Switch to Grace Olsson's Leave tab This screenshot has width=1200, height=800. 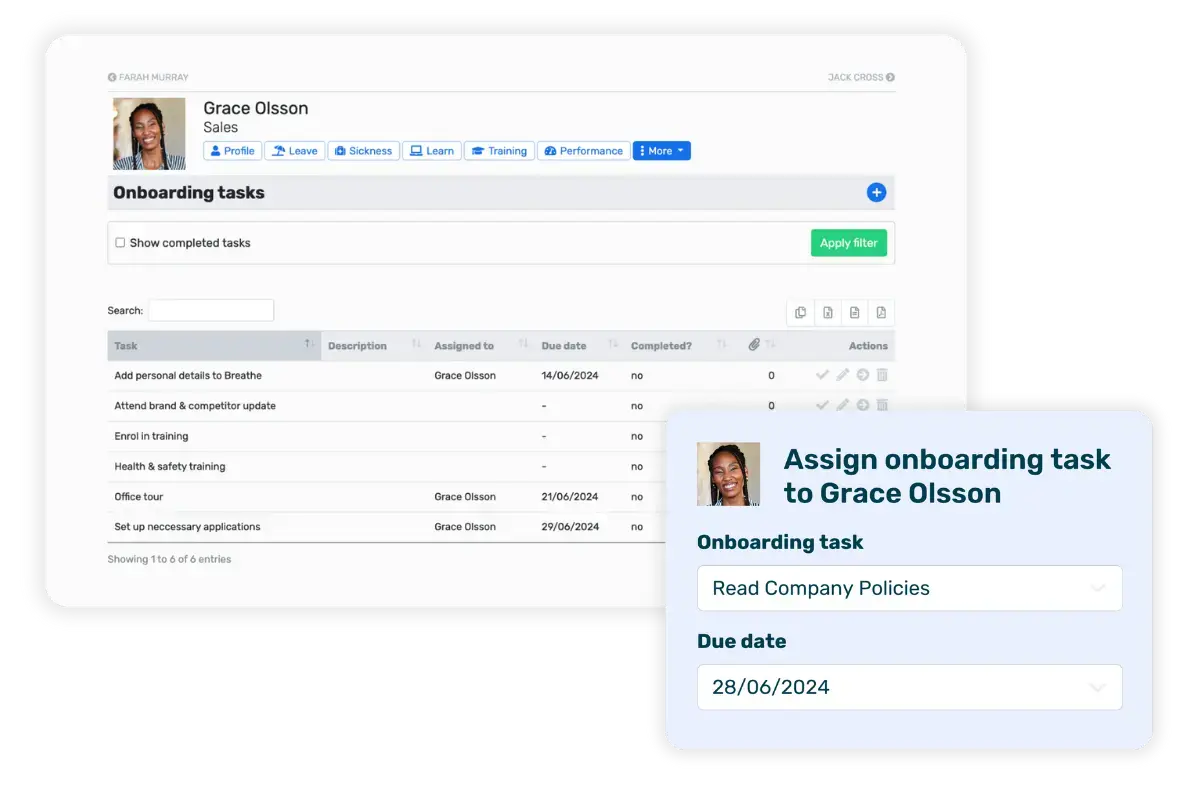pos(295,150)
